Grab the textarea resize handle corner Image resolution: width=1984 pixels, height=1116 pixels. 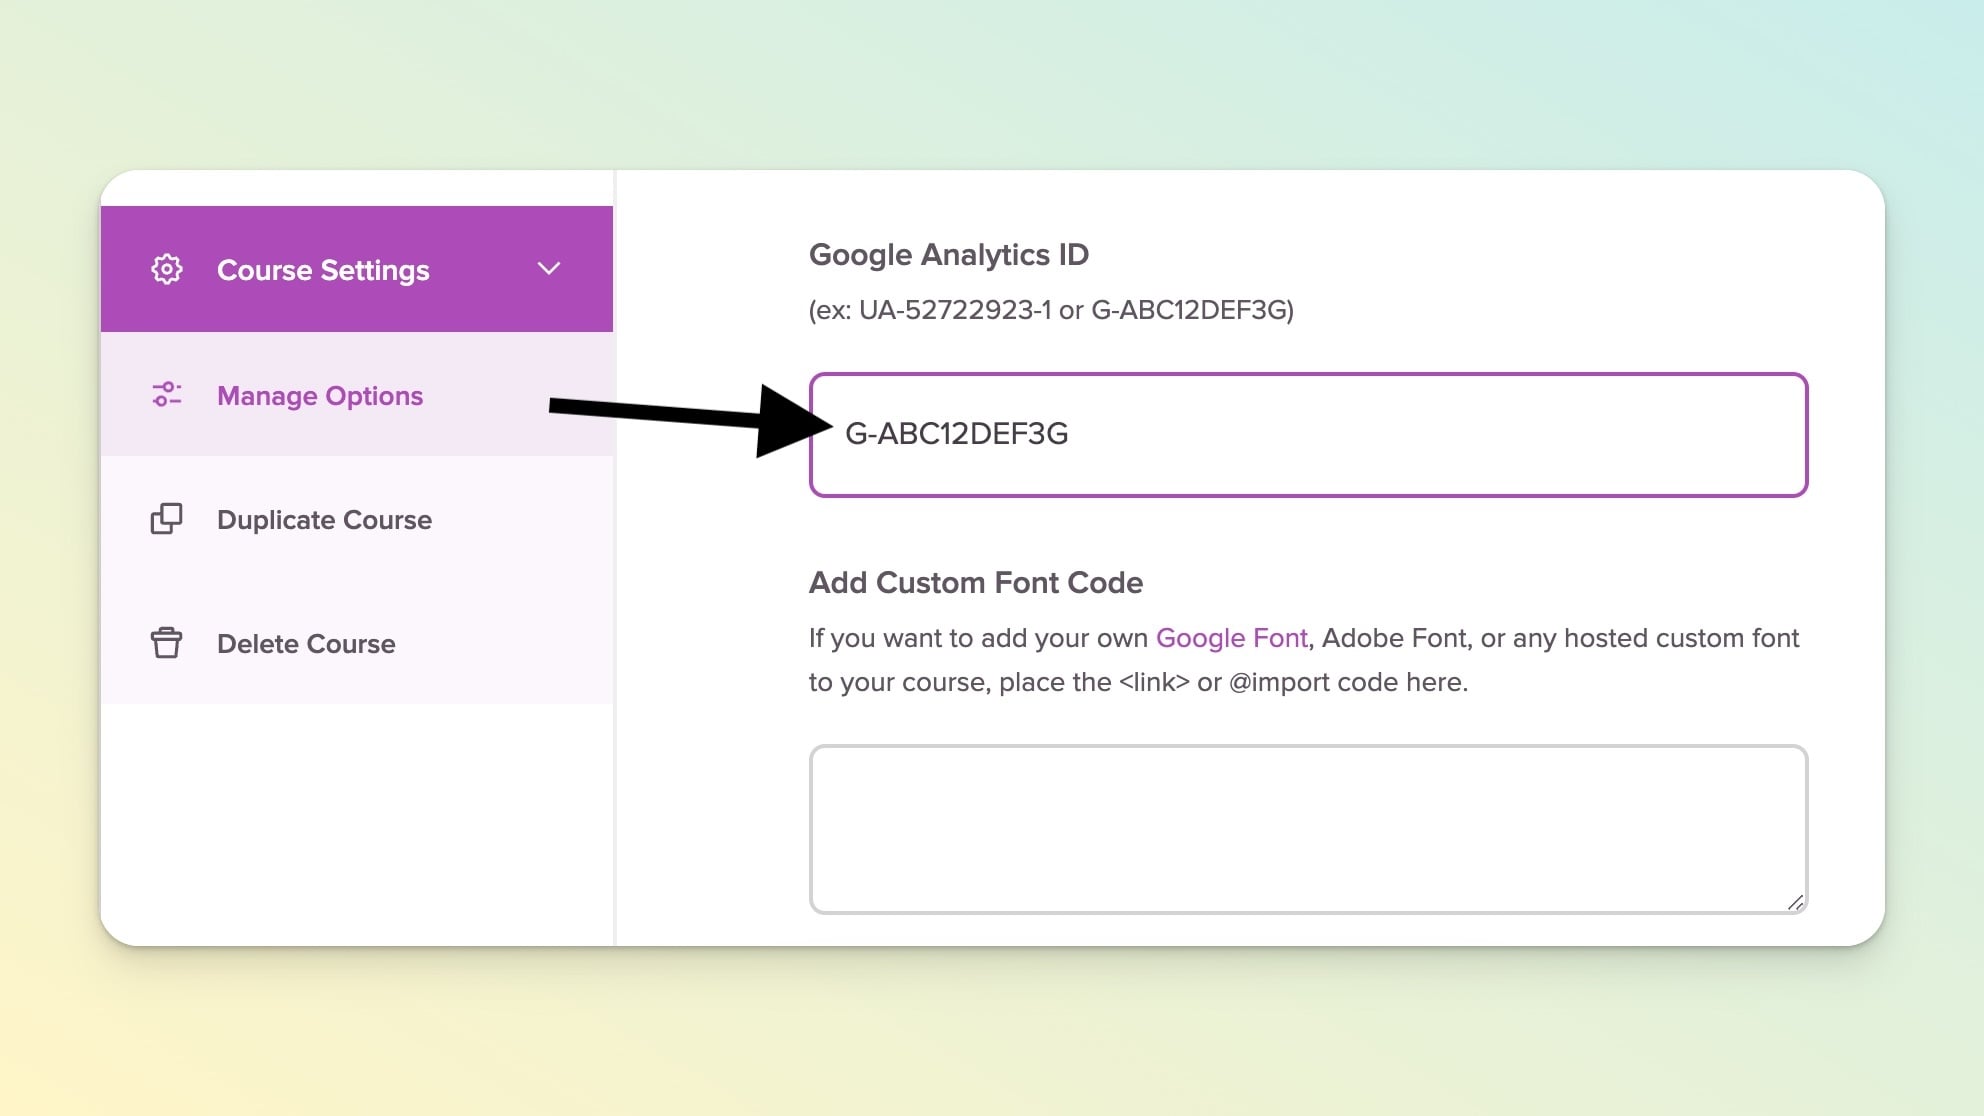click(1795, 902)
